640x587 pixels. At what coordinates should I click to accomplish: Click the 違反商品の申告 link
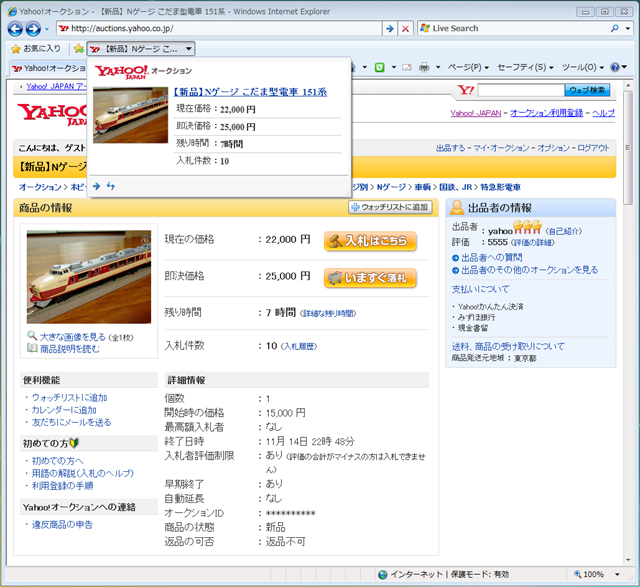62,525
